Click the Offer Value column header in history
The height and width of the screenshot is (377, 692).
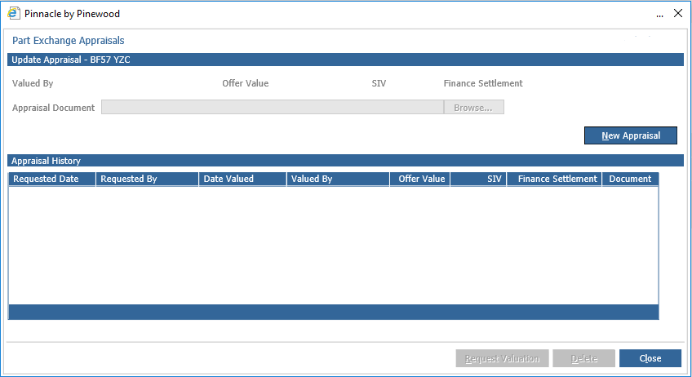[420, 179]
